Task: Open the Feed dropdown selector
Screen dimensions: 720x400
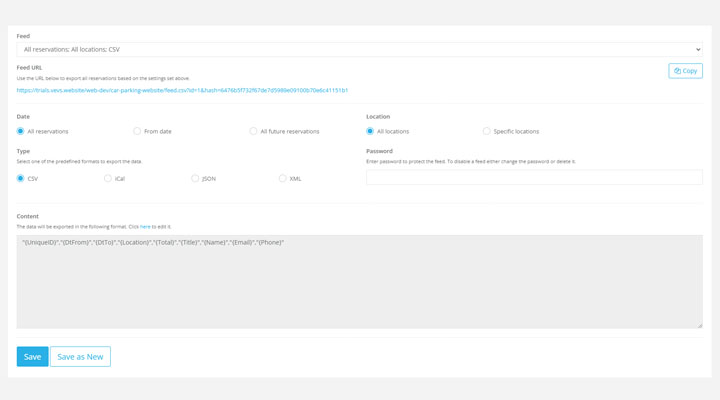Action: 360,50
